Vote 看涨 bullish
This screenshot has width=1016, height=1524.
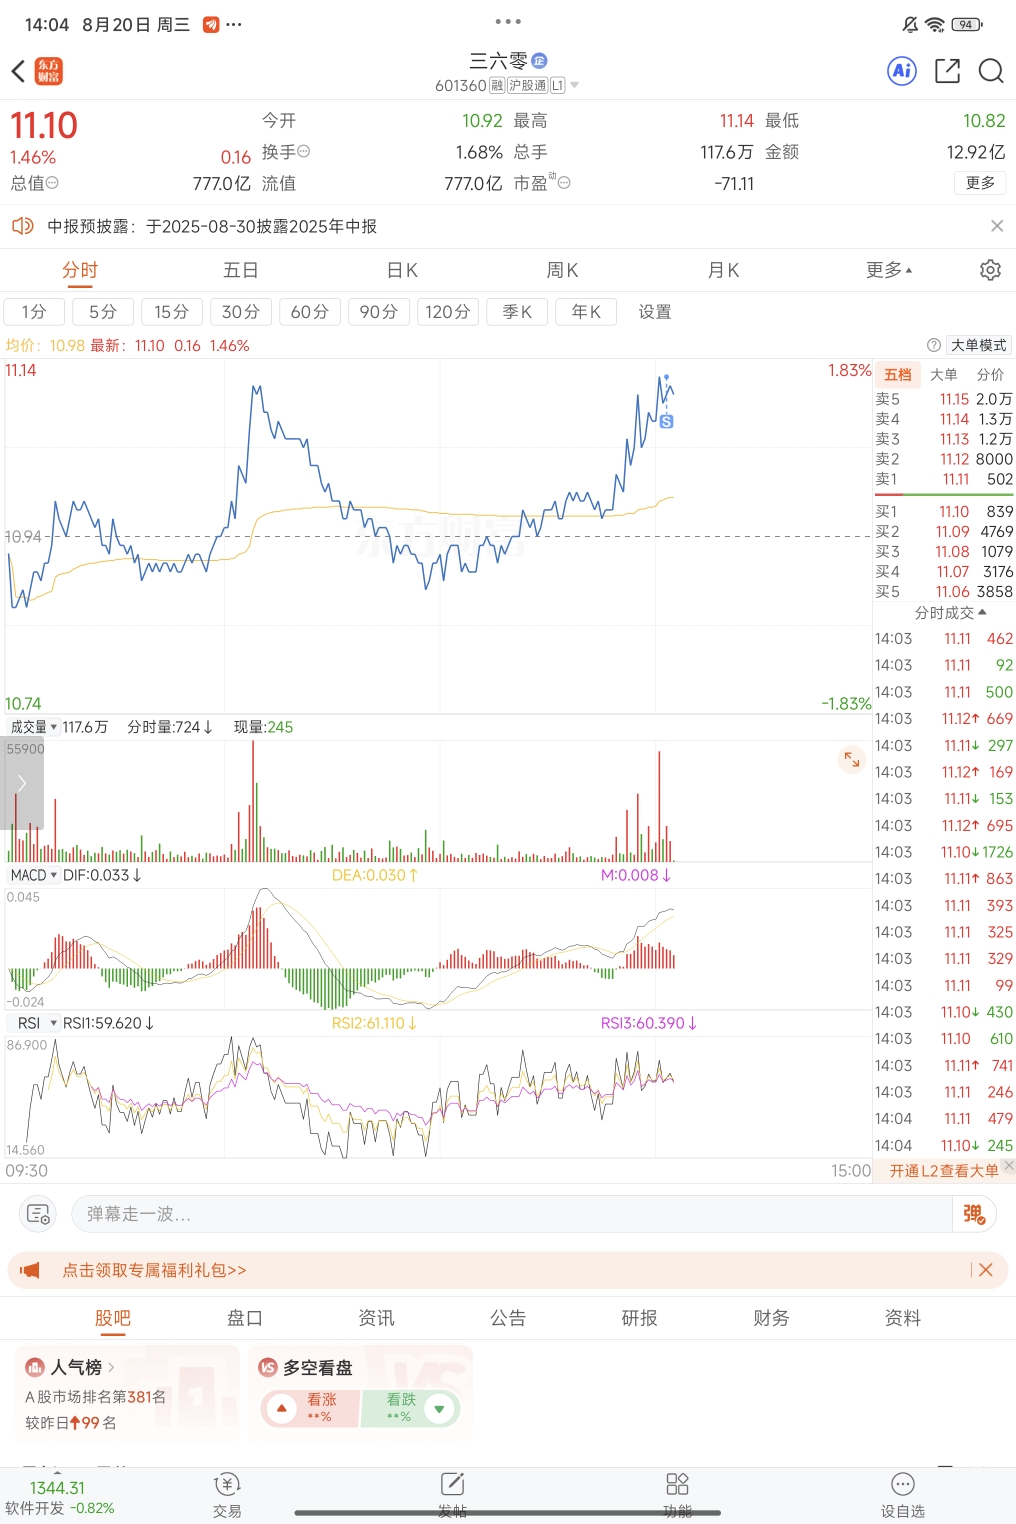310,1408
